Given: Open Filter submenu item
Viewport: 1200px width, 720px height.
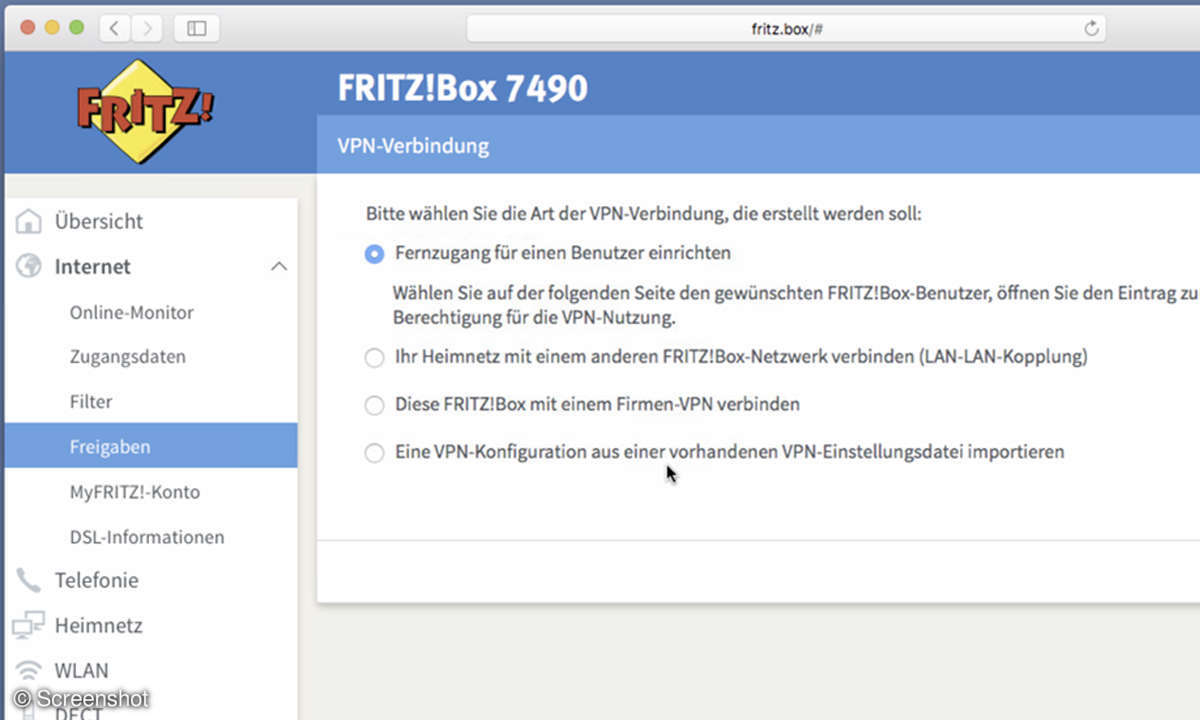Looking at the screenshot, I should click(91, 402).
